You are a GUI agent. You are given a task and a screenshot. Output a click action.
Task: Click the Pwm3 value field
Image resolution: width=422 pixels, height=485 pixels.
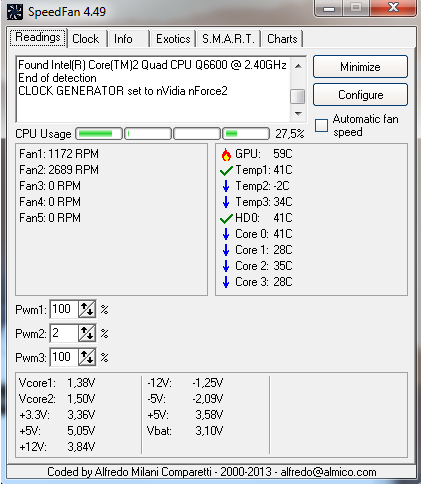[x=64, y=357]
